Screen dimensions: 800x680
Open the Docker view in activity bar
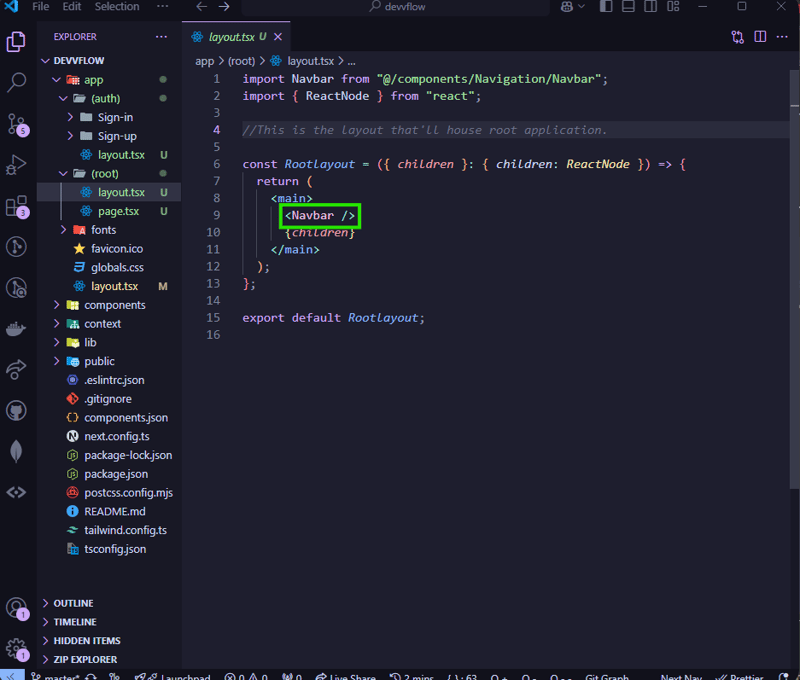click(x=17, y=328)
